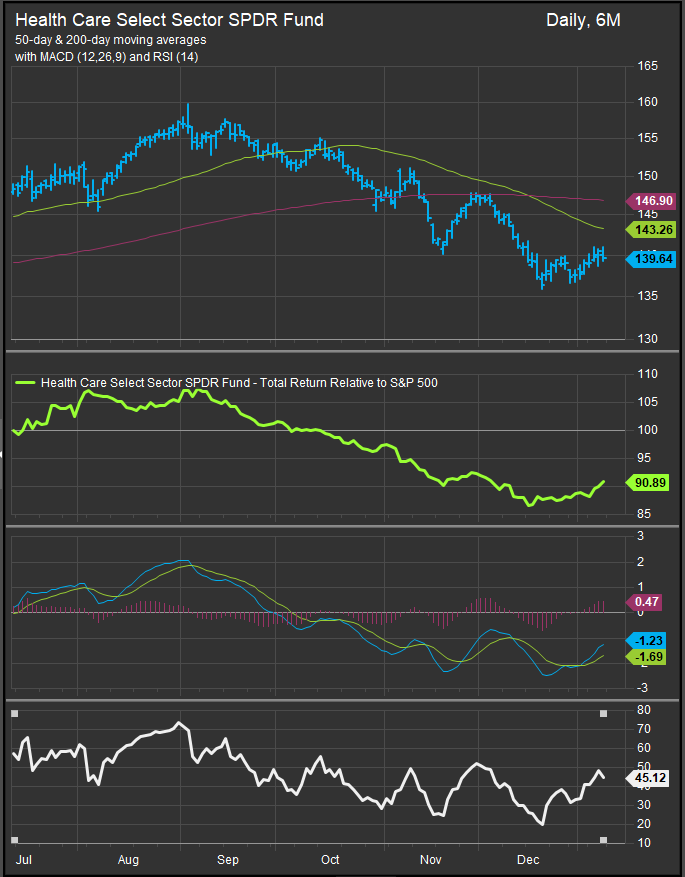
Task: Click the 165 price axis label
Action: [648, 66]
